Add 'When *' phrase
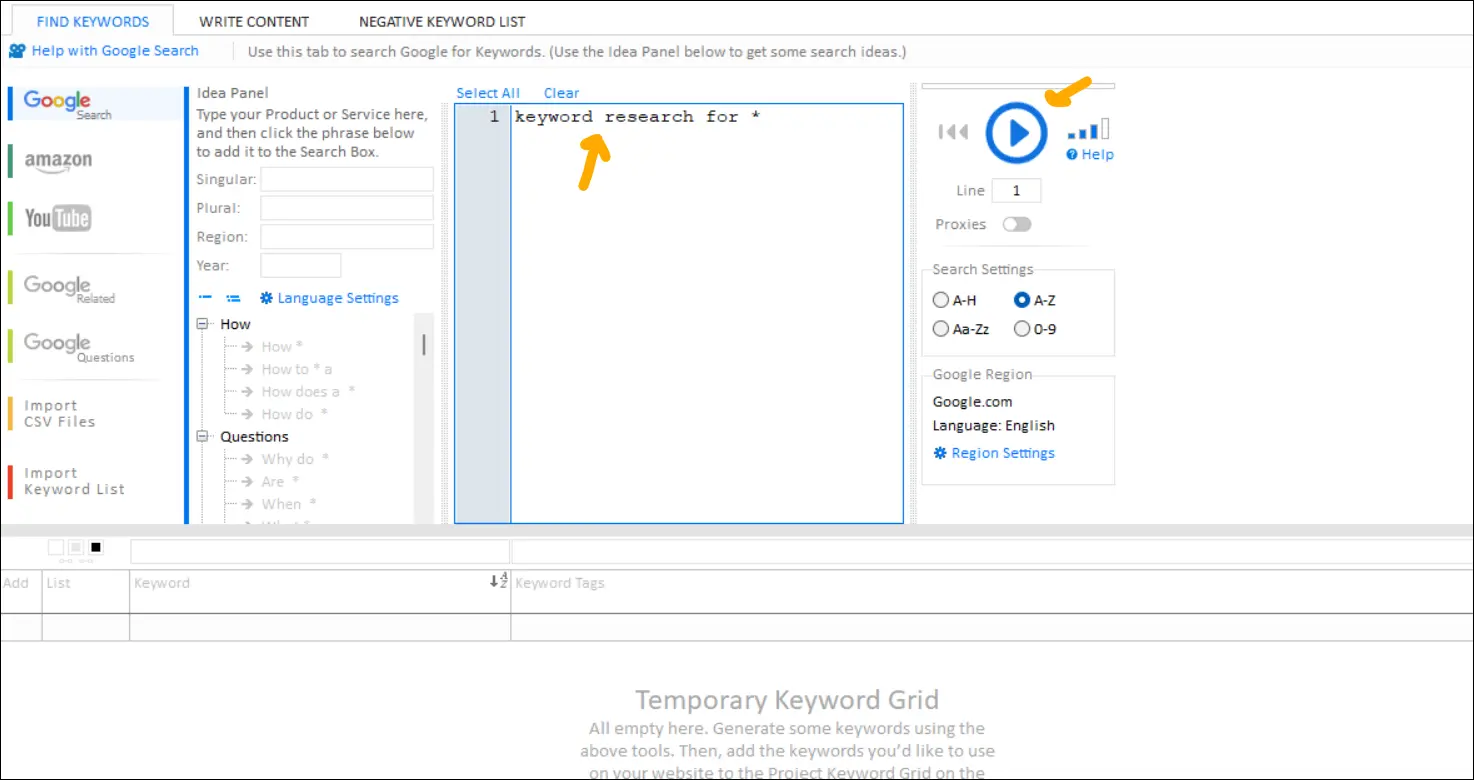Screen dimensions: 1474x780 click(289, 504)
